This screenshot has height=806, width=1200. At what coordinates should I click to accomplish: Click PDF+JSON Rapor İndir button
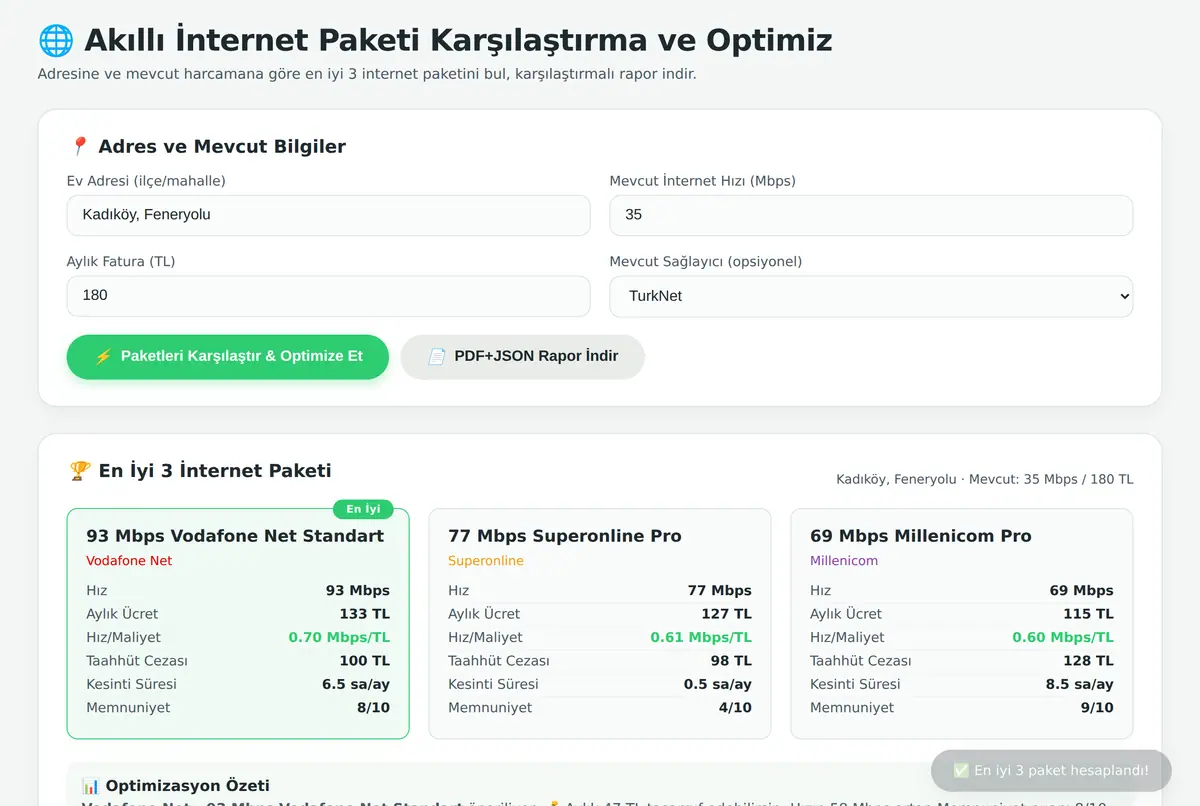[523, 357]
